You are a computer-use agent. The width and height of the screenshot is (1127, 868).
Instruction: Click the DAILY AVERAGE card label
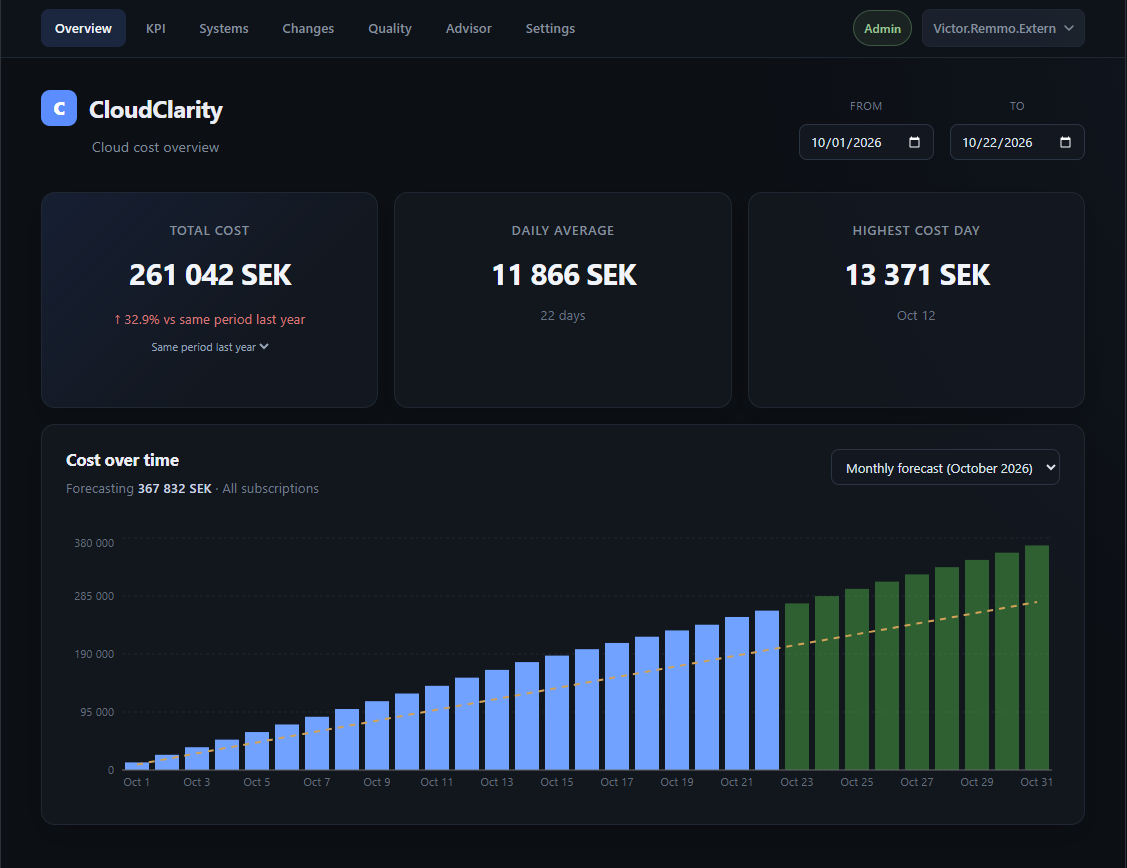pos(563,231)
